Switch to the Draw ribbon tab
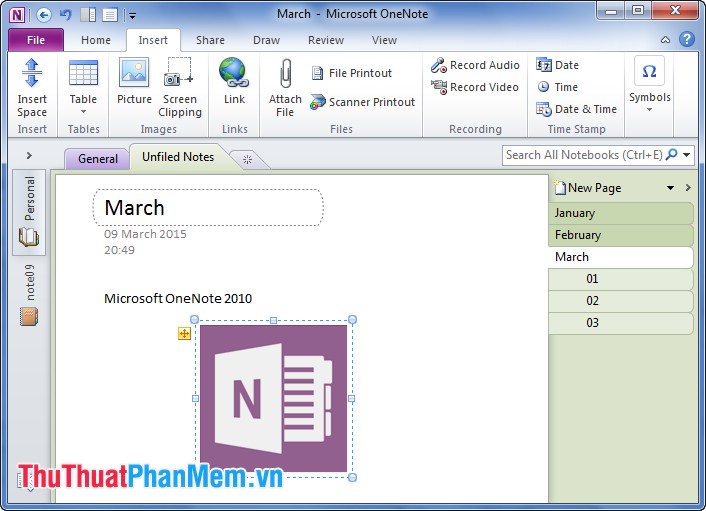 267,40
